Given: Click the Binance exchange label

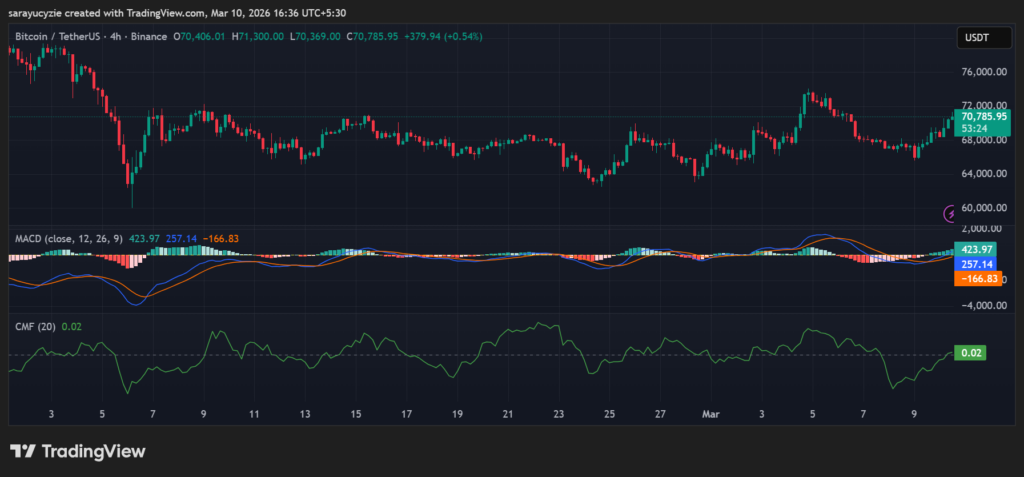Looking at the screenshot, I should click(x=151, y=37).
